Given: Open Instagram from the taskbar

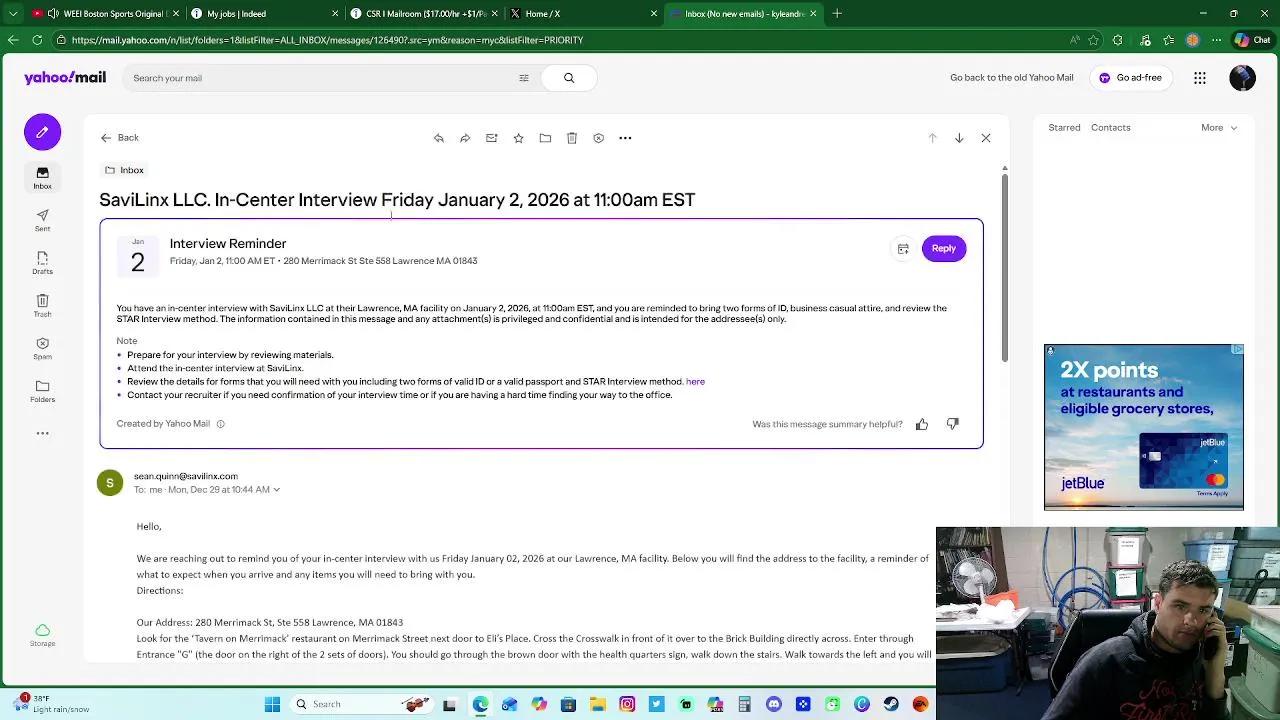Looking at the screenshot, I should (x=627, y=704).
